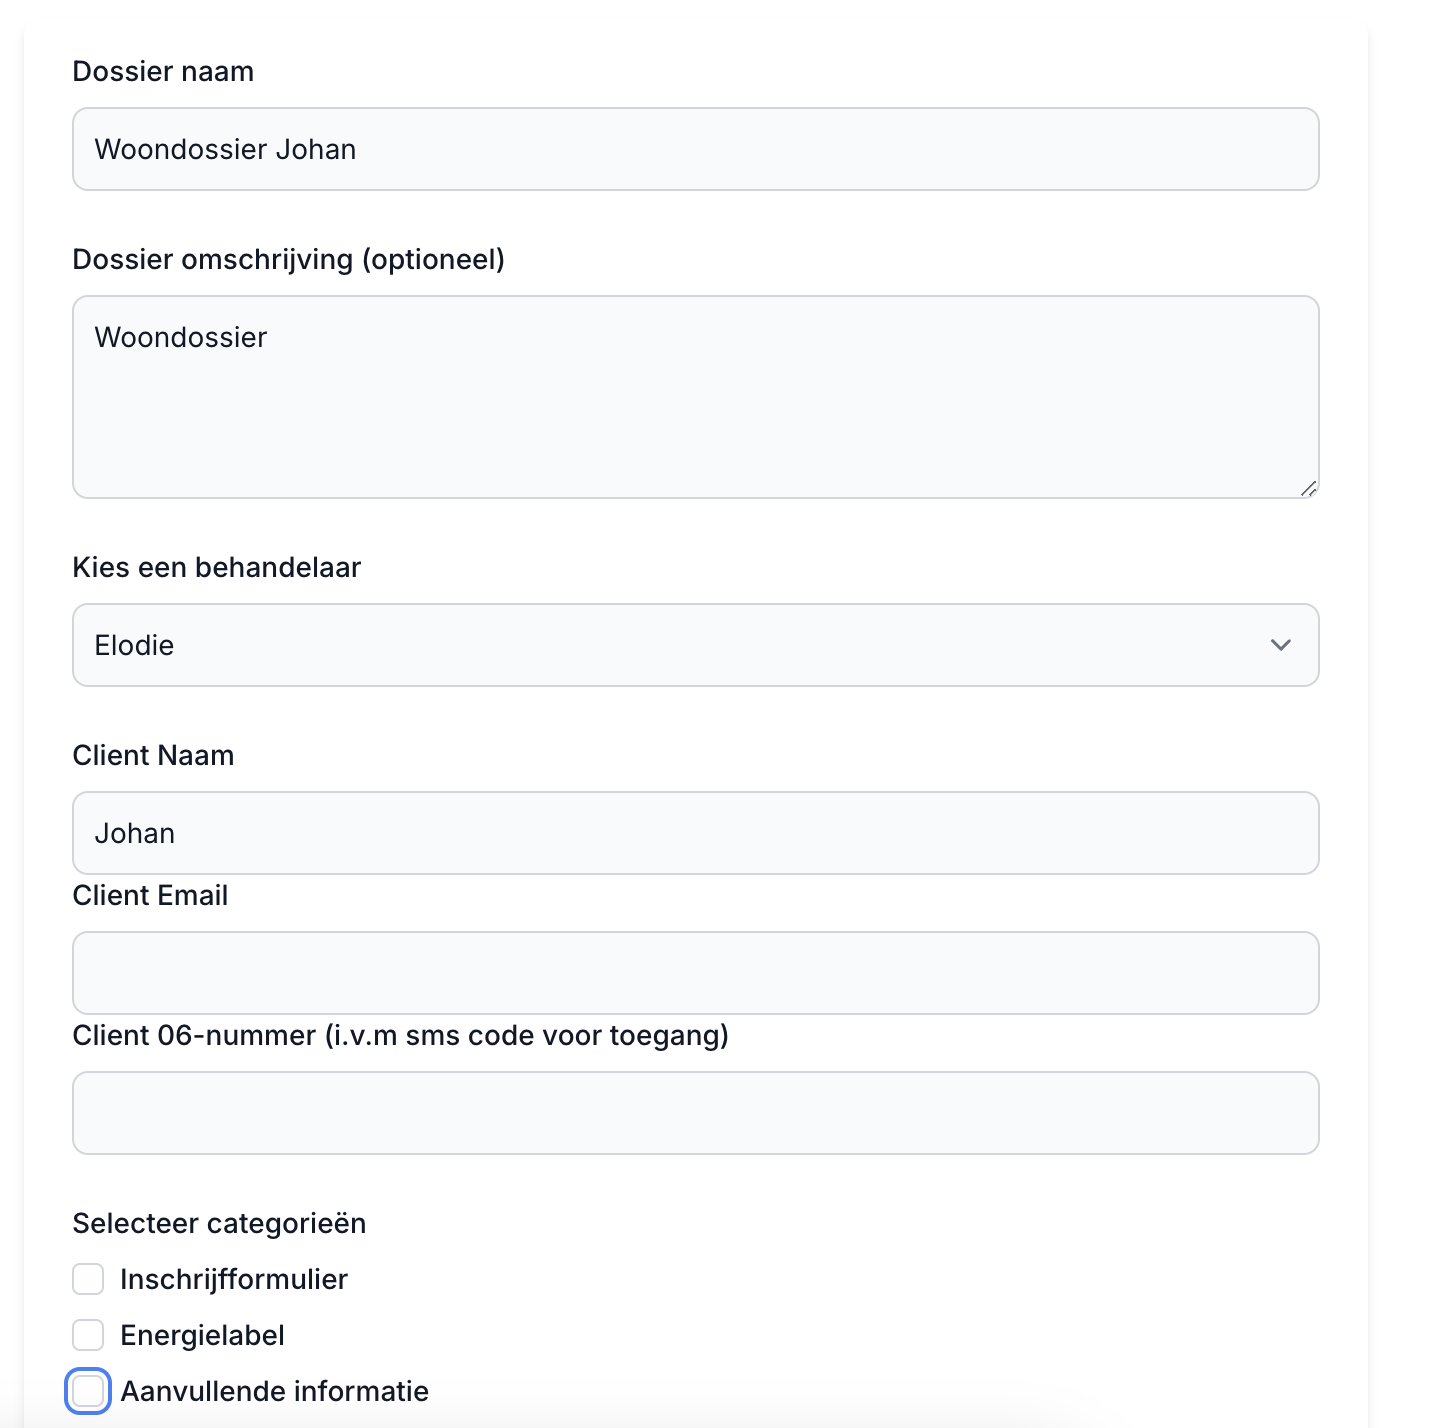Image resolution: width=1434 pixels, height=1428 pixels.
Task: Check the Aanvullende informatie checkbox
Action: click(88, 1391)
